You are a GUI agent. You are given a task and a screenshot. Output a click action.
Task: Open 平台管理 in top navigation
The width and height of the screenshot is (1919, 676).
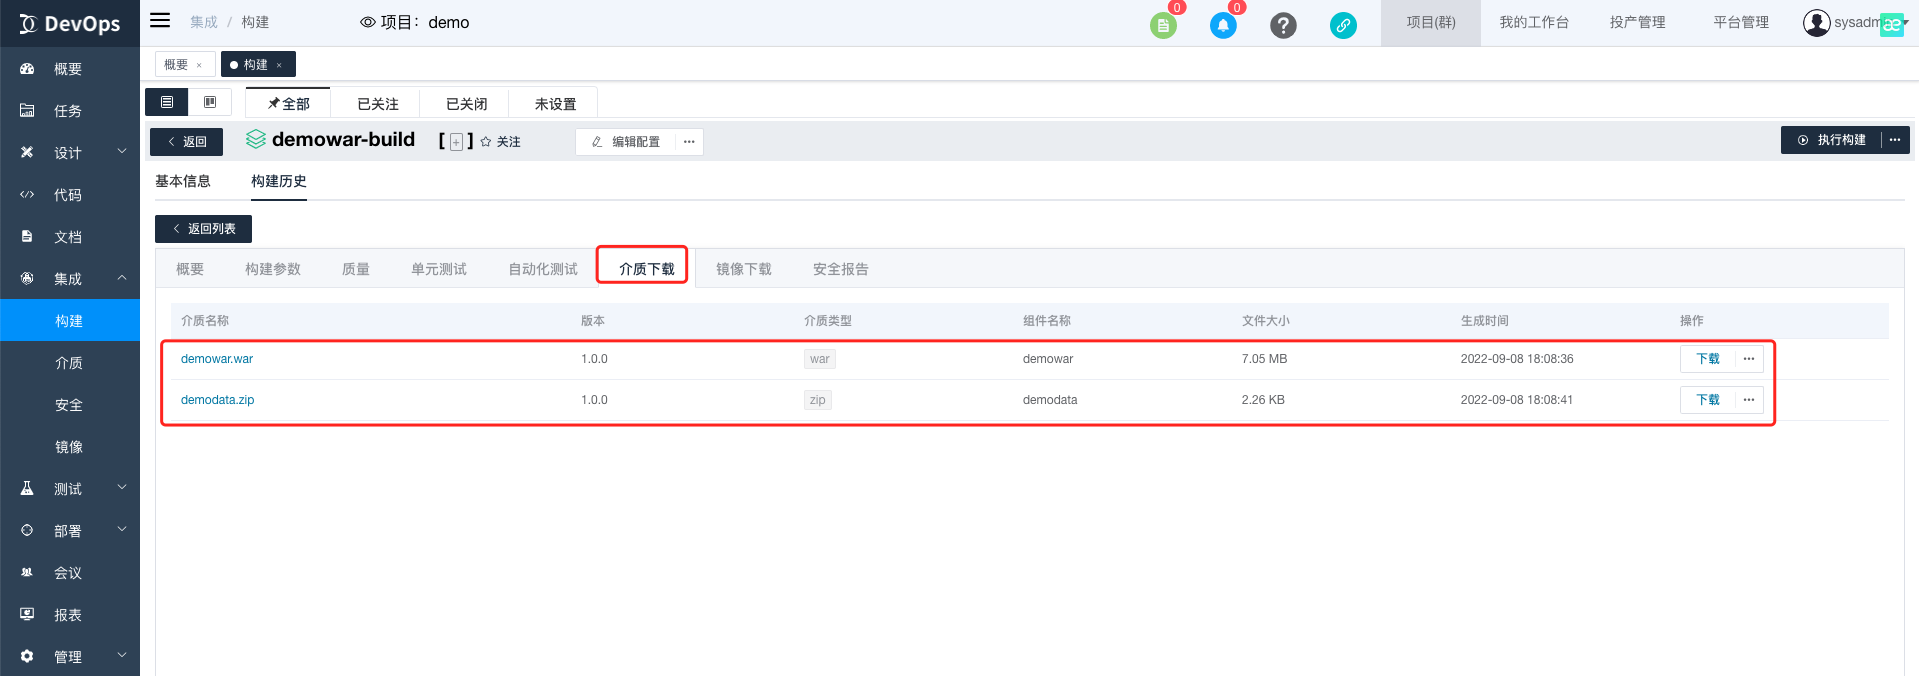1741,22
